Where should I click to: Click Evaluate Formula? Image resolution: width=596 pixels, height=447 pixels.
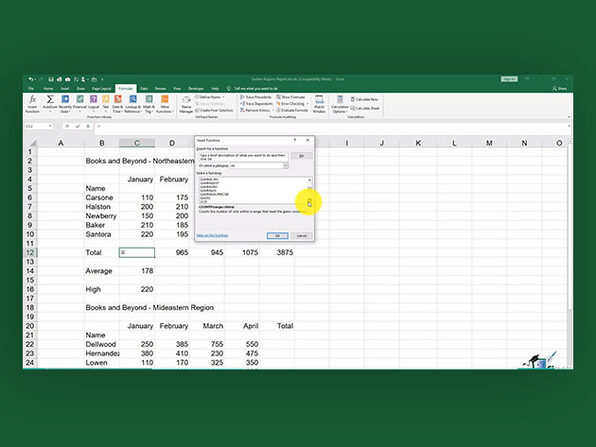(x=292, y=110)
